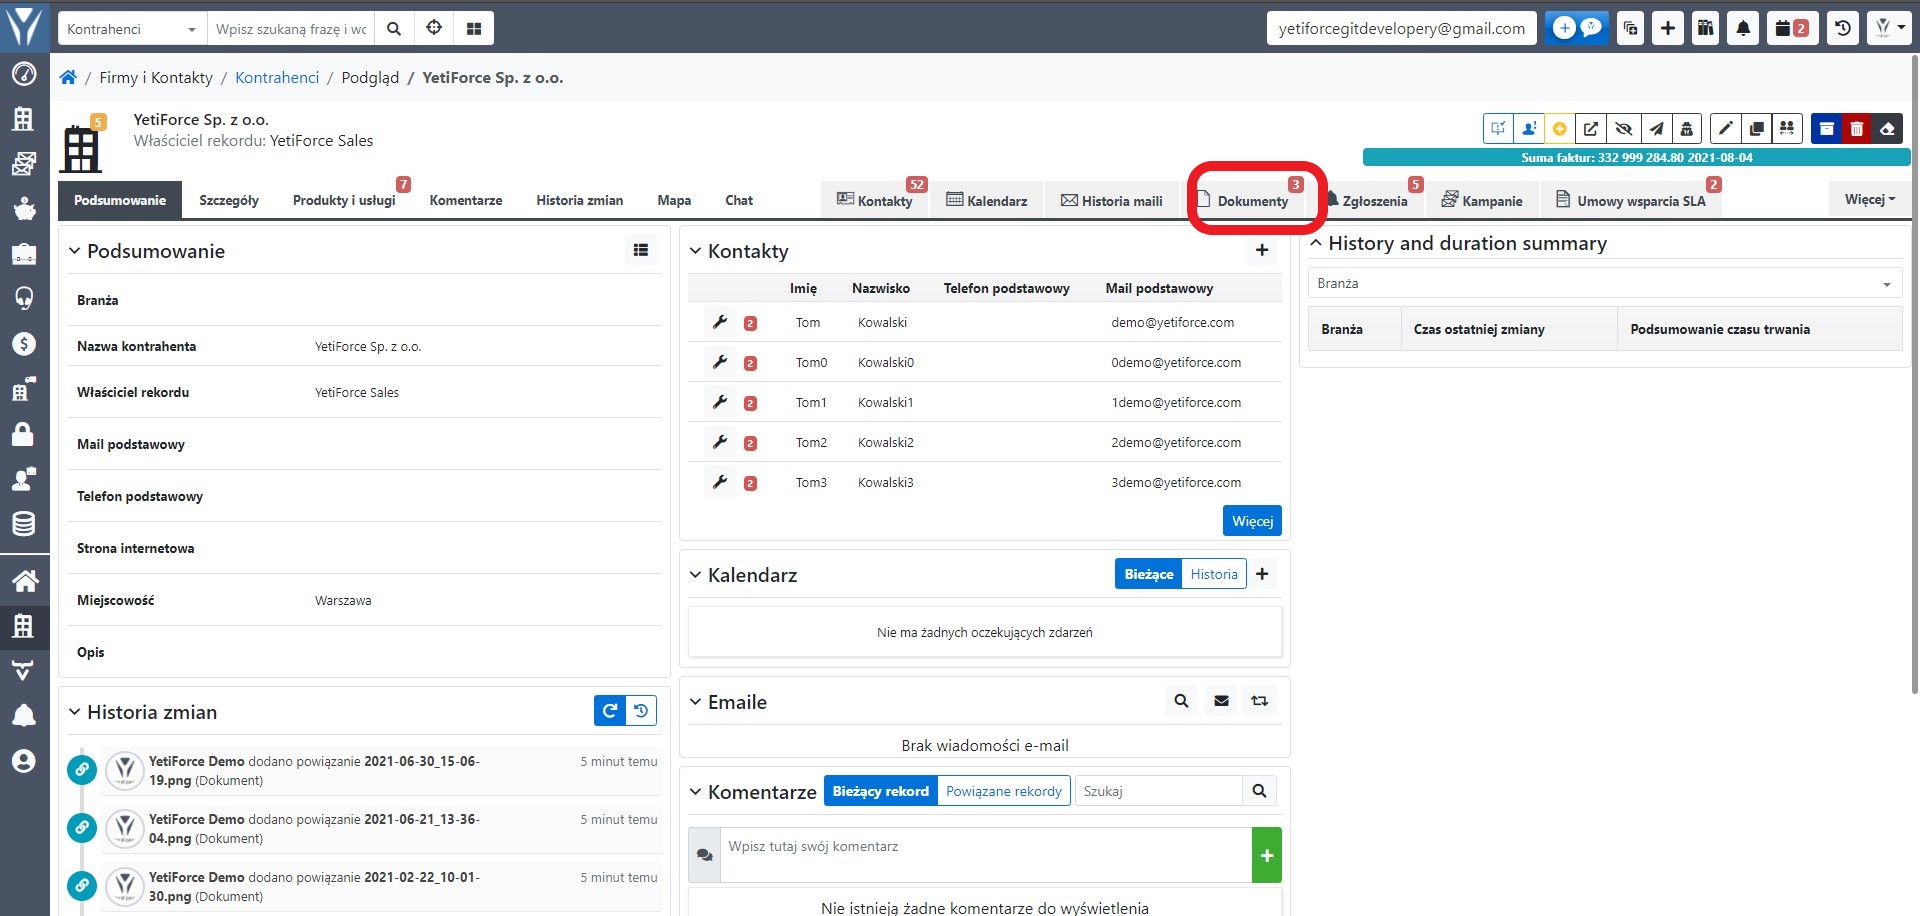Collapse the Kontakty widget
Screen dimensions: 1920x916
pyautogui.click(x=695, y=251)
